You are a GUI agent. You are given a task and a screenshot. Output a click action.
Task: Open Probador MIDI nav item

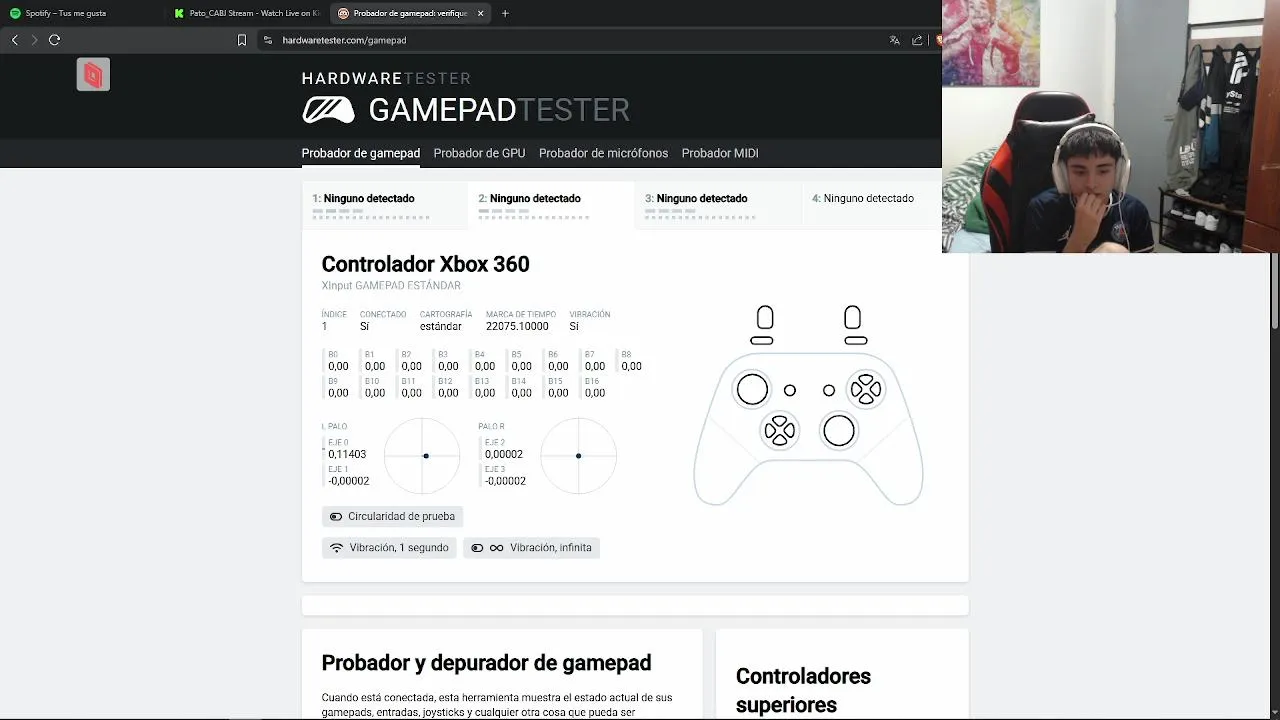tap(720, 153)
